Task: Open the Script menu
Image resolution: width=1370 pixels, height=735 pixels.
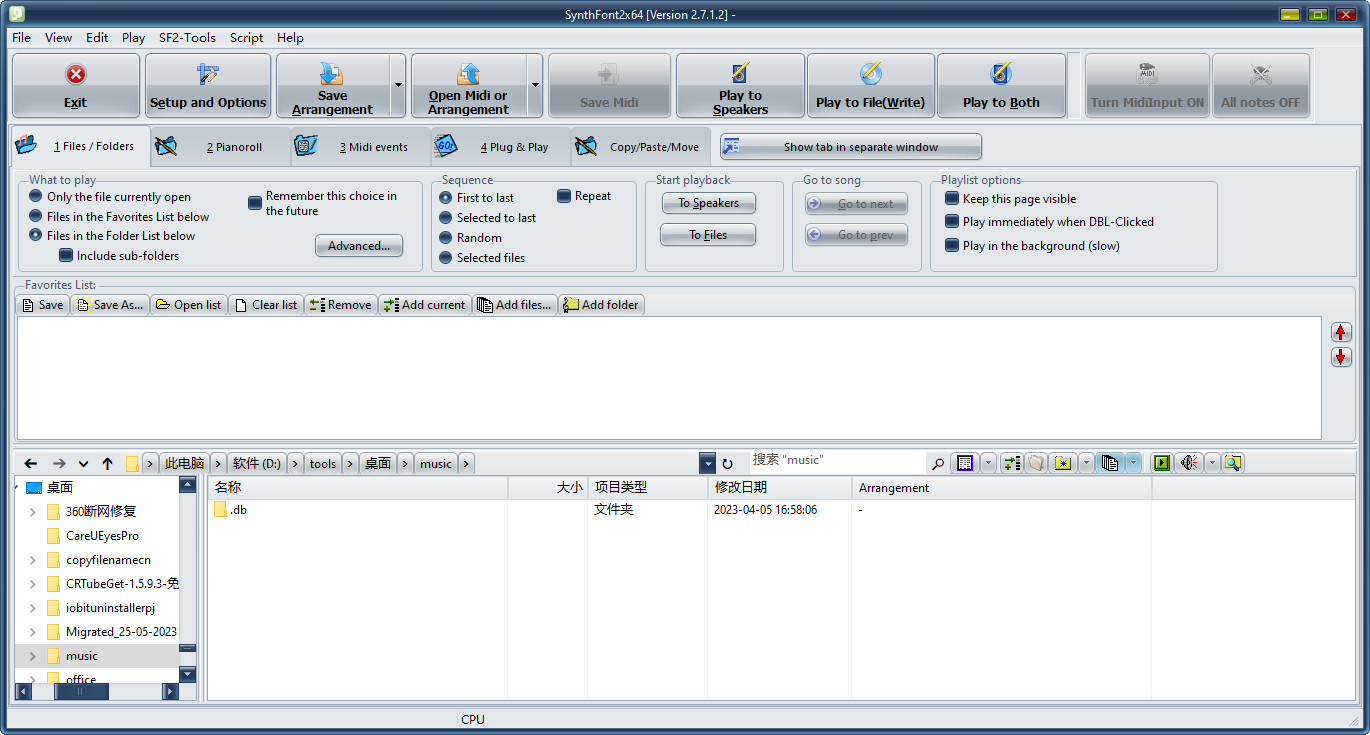Action: pyautogui.click(x=246, y=37)
